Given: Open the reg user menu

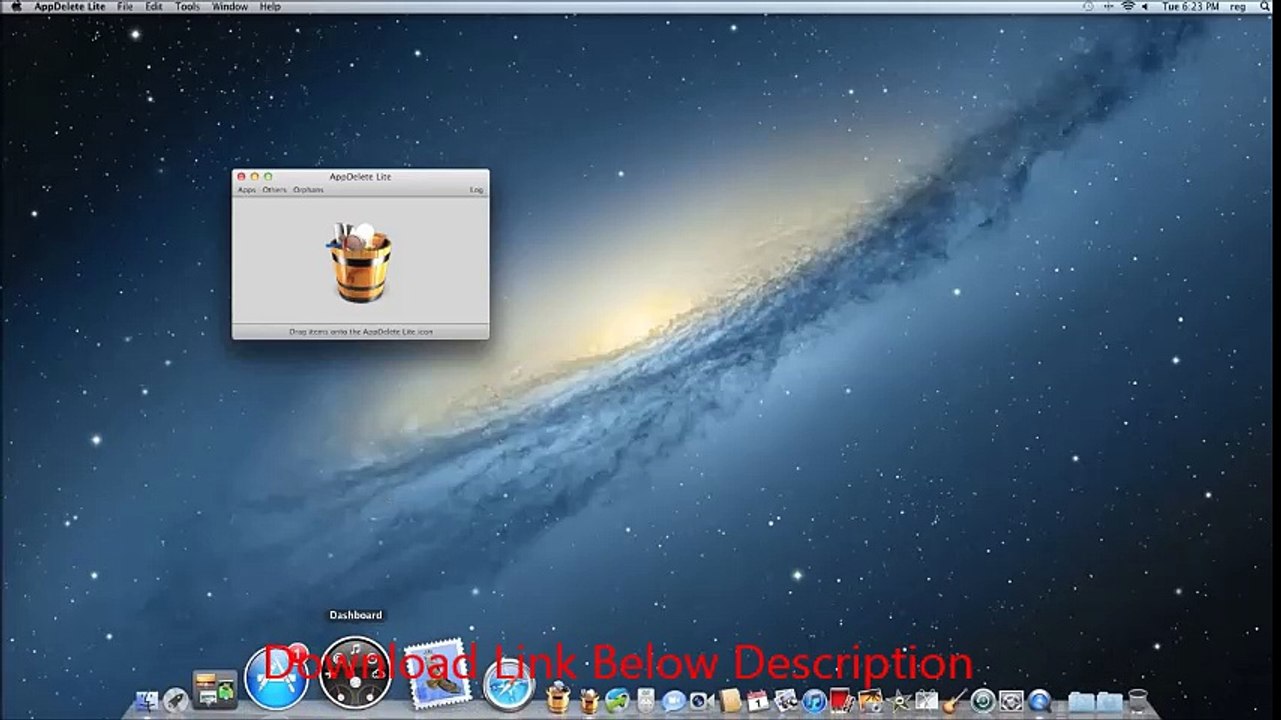Looking at the screenshot, I should pyautogui.click(x=1238, y=7).
